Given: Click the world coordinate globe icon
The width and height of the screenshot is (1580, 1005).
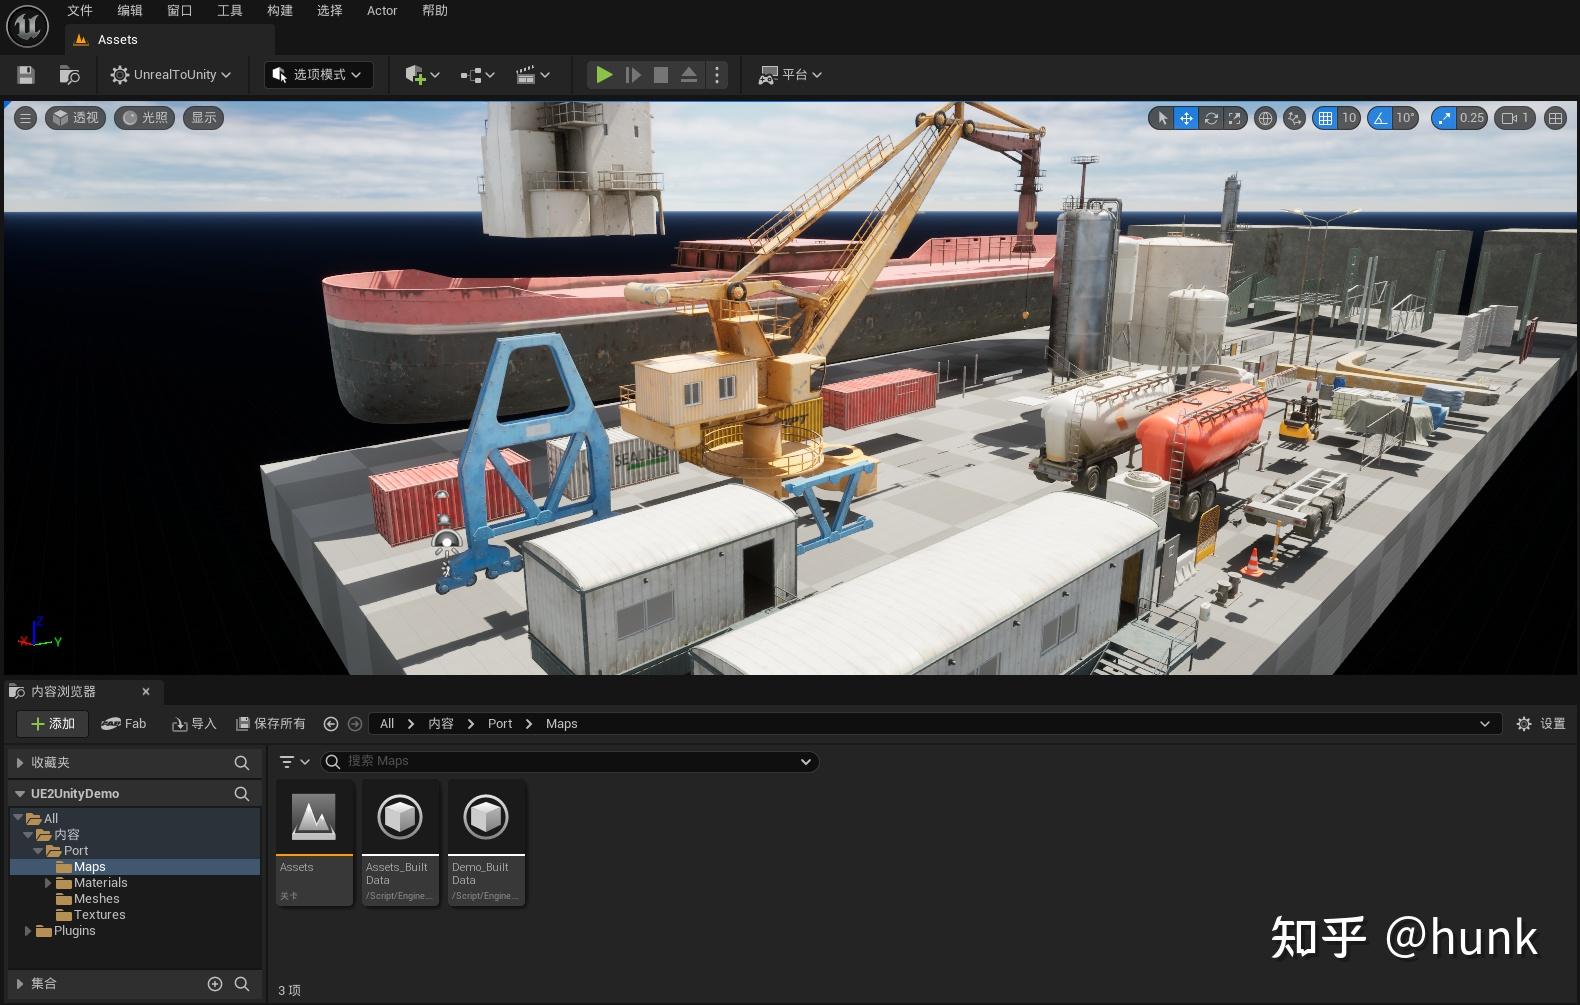Looking at the screenshot, I should click(1265, 118).
